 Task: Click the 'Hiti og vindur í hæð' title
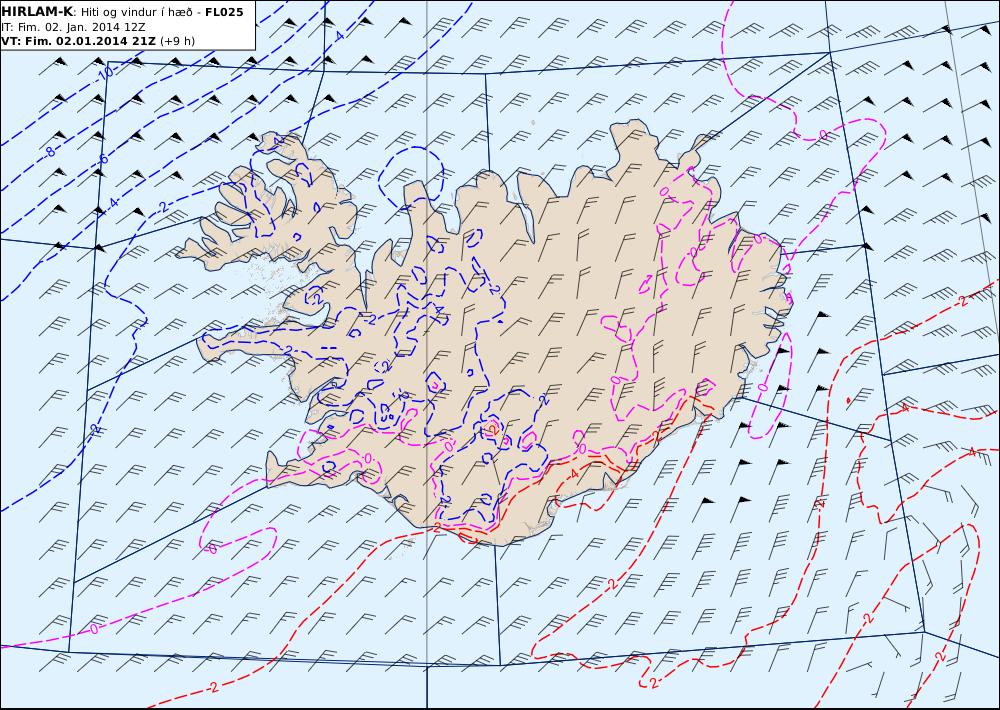point(135,13)
